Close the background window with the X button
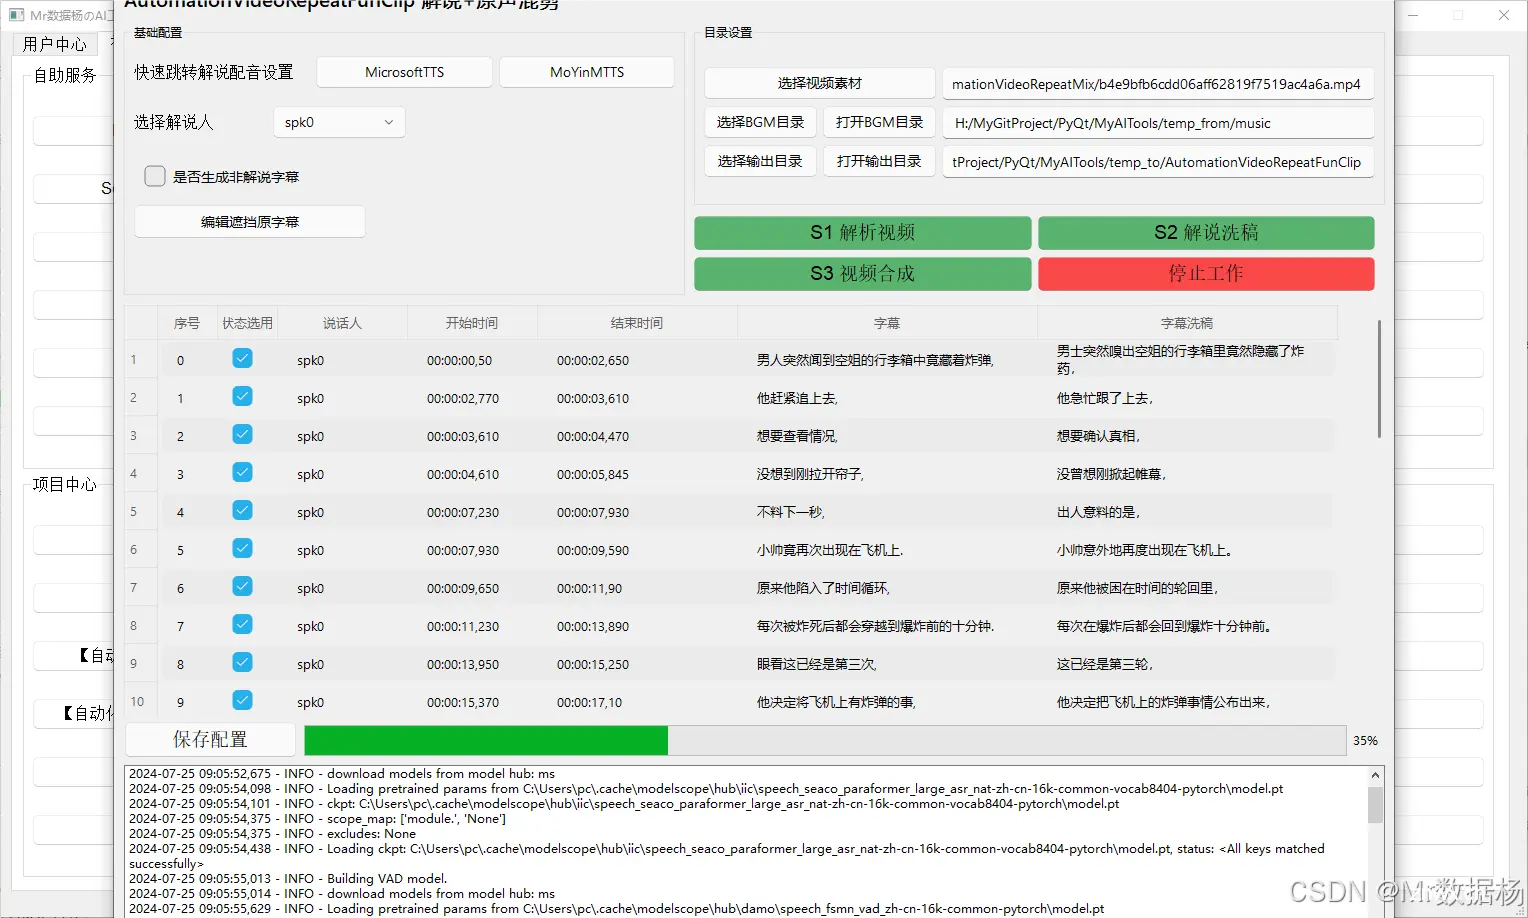 (1504, 15)
